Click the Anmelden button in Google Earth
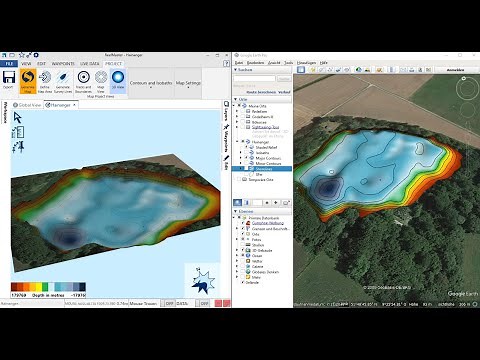The height and width of the screenshot is (360, 480). (456, 70)
